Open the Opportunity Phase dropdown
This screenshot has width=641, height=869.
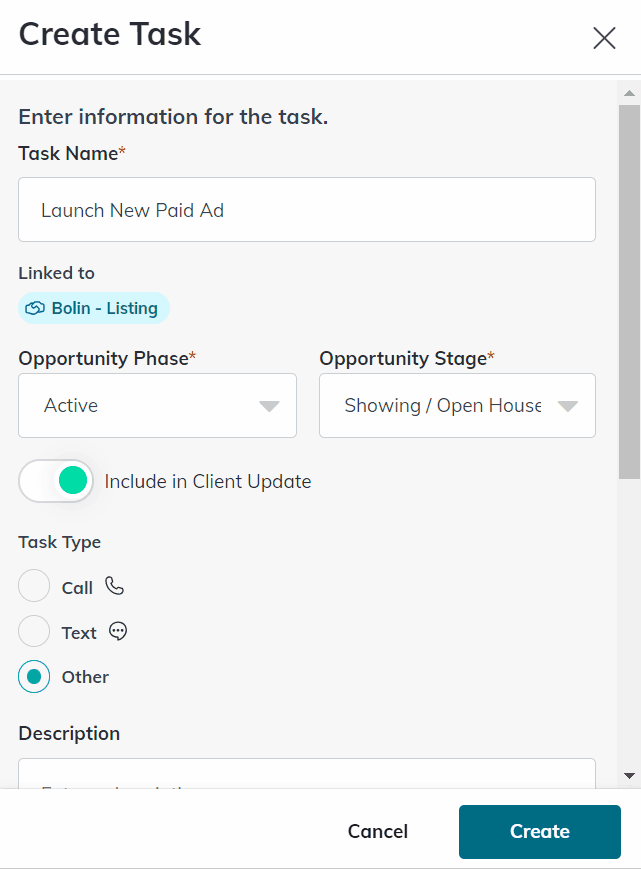pos(157,405)
